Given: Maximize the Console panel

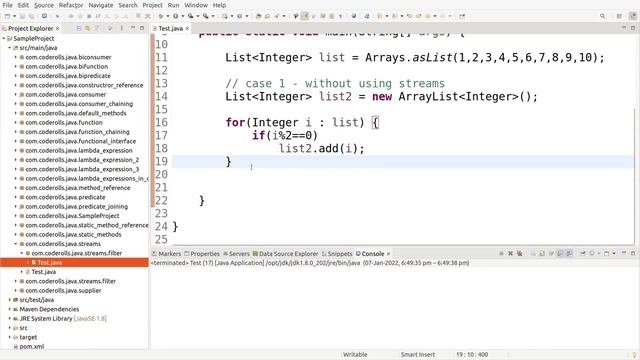Looking at the screenshot, I should 633,253.
